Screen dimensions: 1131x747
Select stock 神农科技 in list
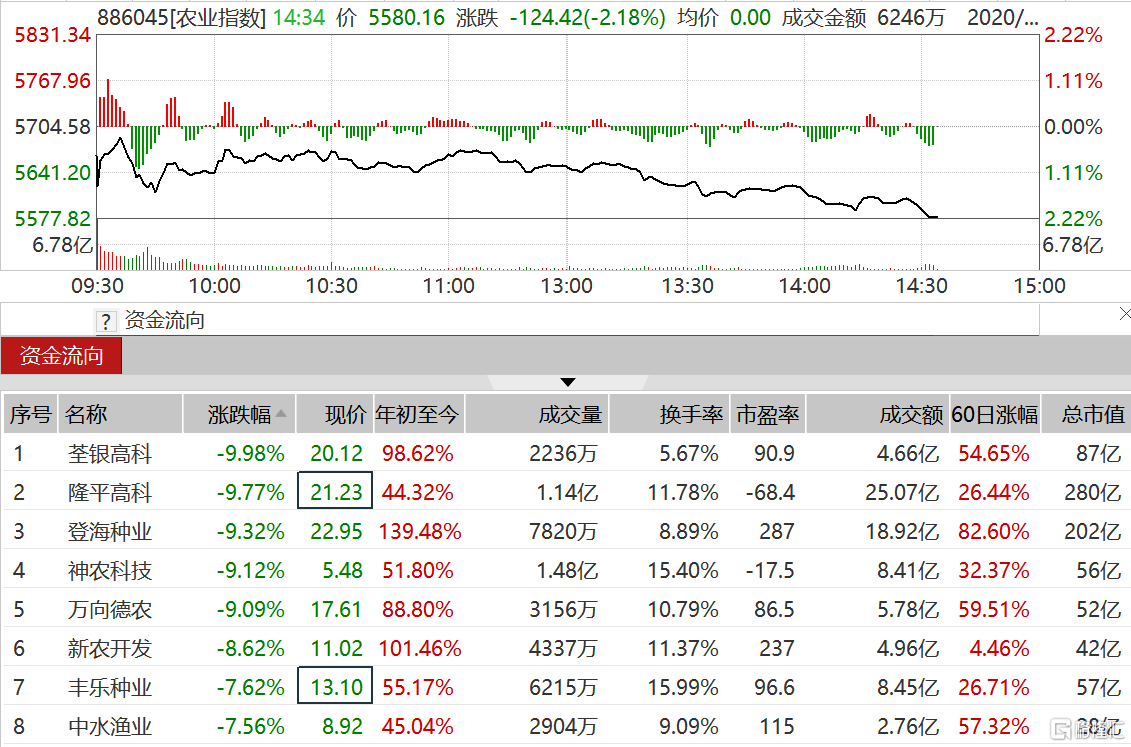[x=110, y=570]
